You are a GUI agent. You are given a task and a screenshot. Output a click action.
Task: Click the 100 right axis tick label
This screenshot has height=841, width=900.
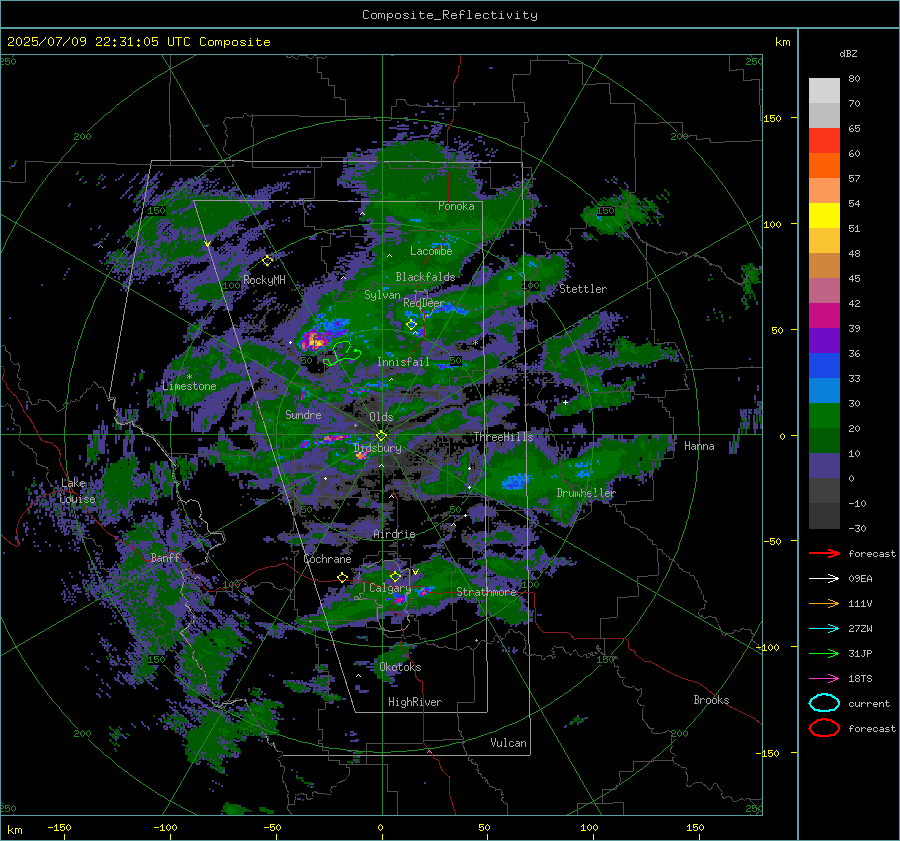[x=772, y=224]
